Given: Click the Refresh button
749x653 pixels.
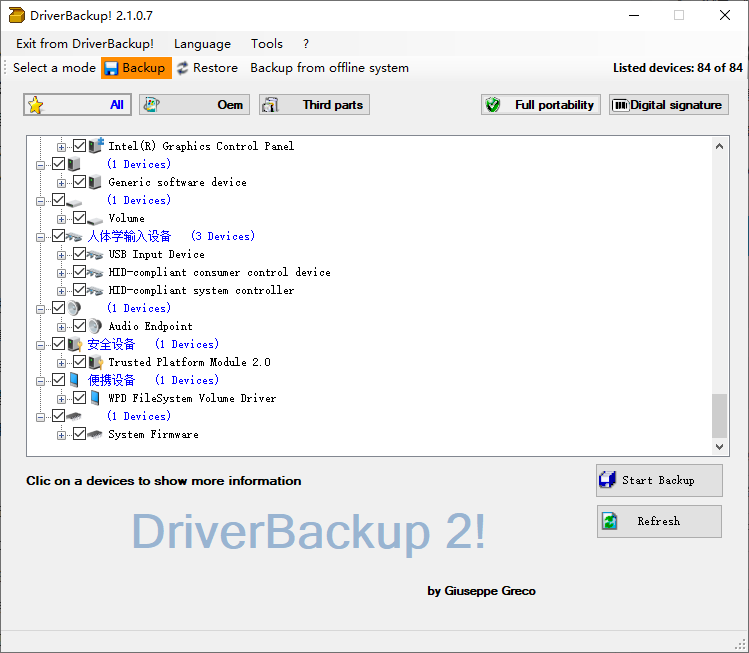Looking at the screenshot, I should click(x=659, y=521).
